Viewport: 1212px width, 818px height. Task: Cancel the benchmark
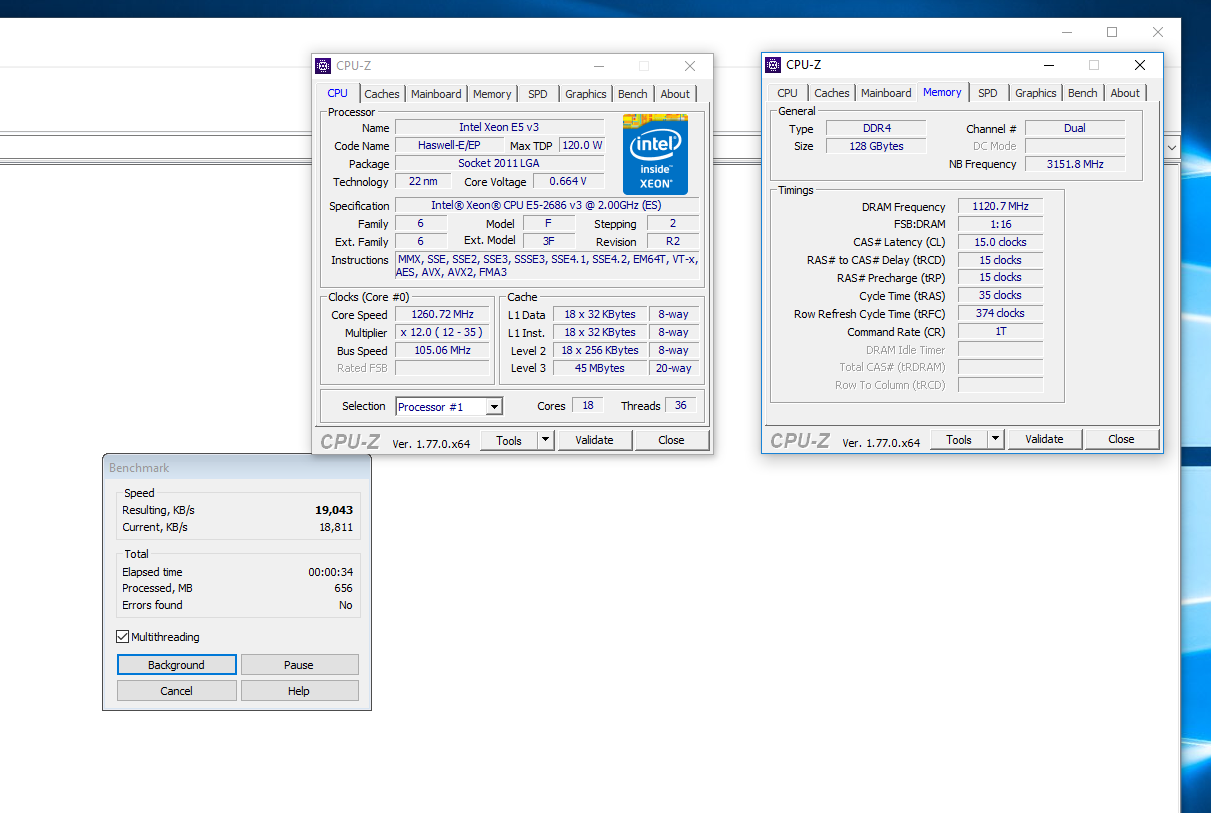[x=177, y=691]
